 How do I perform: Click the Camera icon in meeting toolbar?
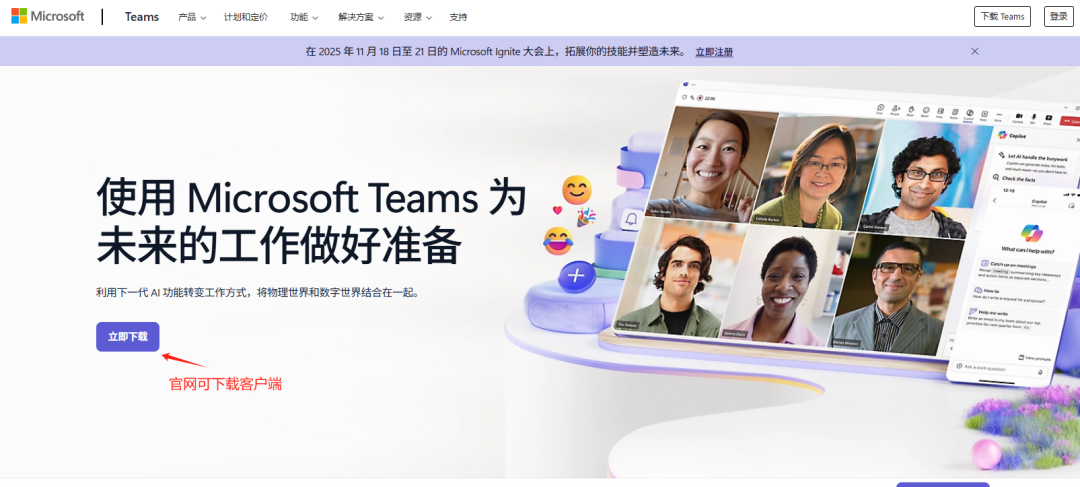click(1017, 118)
